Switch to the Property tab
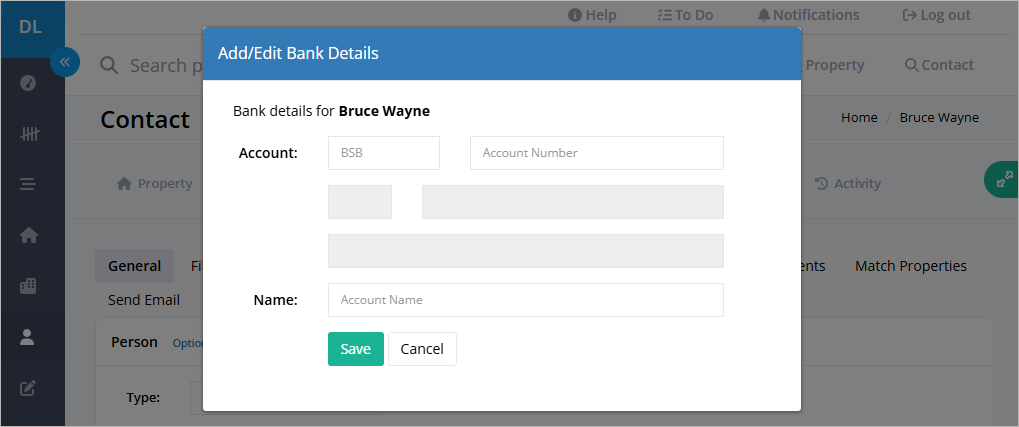1019x427 pixels. pos(155,184)
